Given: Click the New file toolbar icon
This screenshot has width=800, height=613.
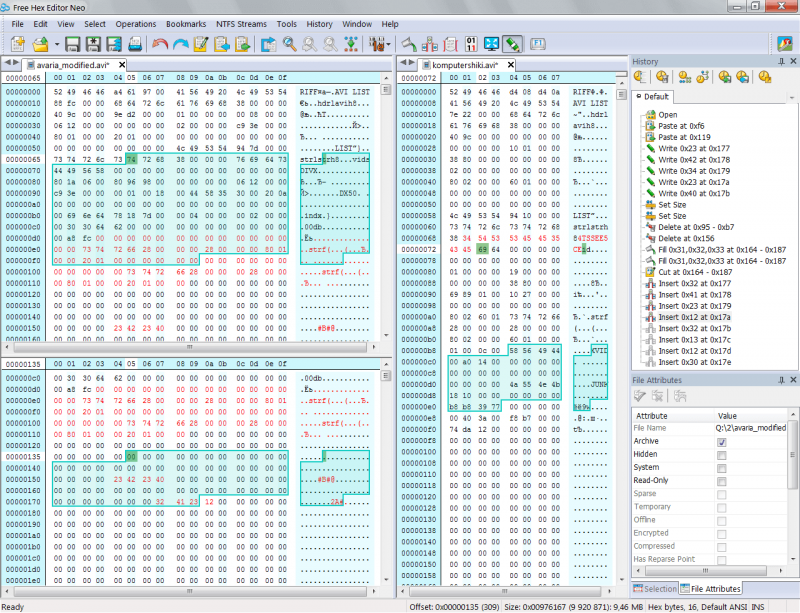Looking at the screenshot, I should (18, 44).
